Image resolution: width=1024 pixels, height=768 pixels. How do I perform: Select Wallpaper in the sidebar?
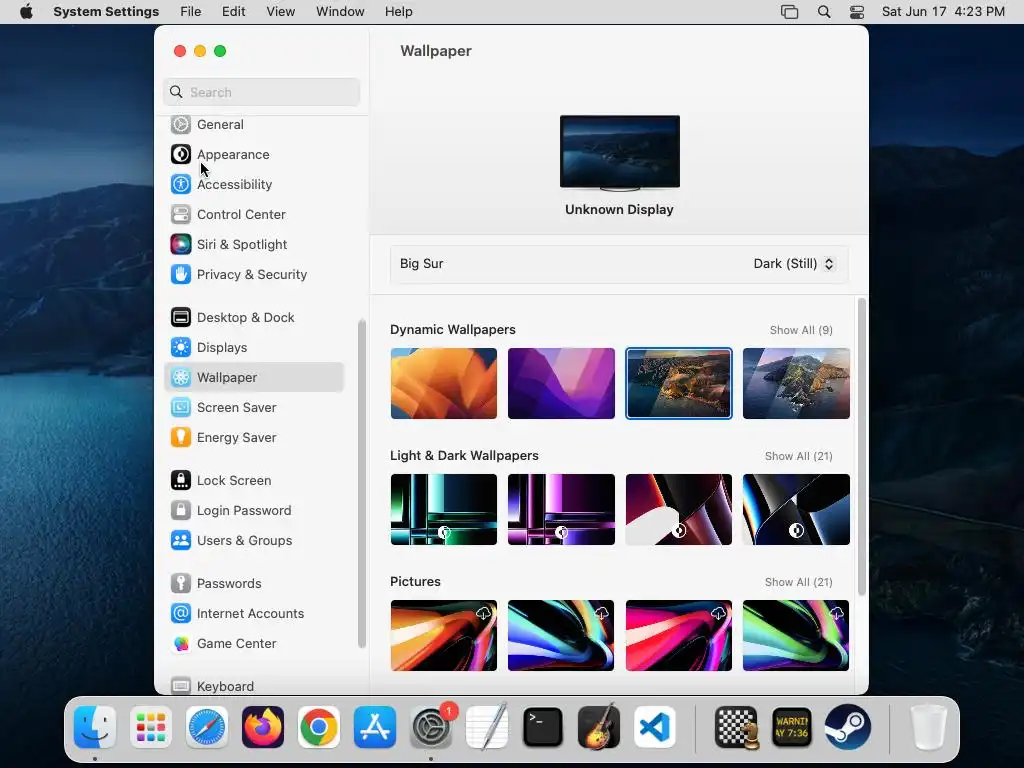[253, 377]
